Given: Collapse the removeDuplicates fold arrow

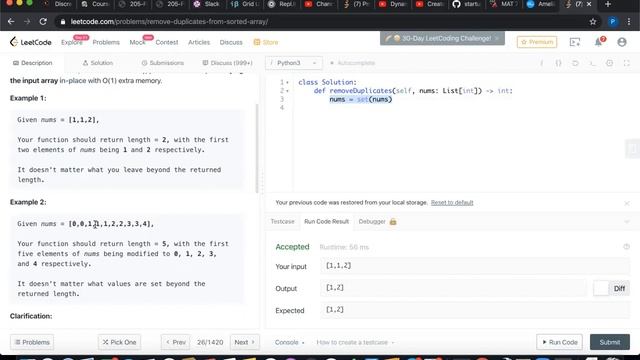Looking at the screenshot, I should (x=287, y=91).
